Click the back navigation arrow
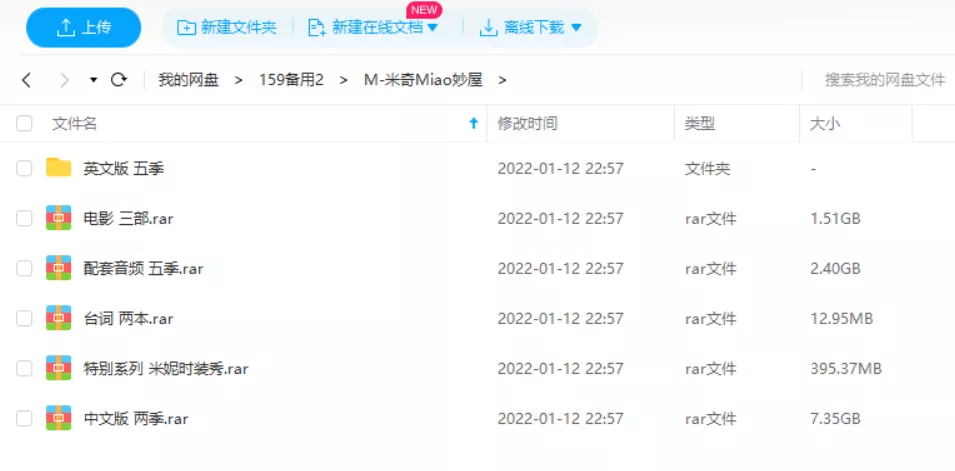 click(x=27, y=80)
